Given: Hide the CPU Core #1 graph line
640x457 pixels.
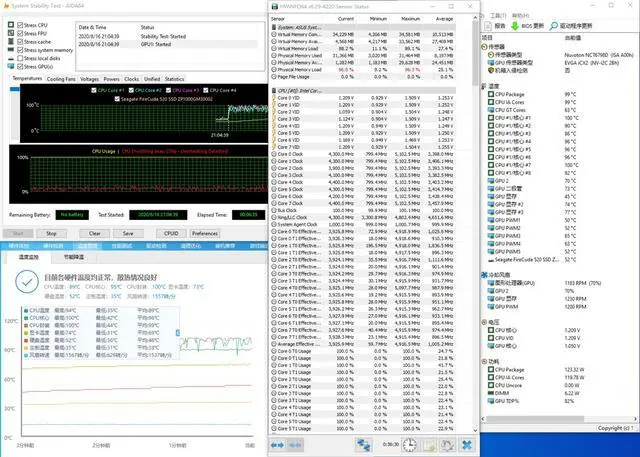Looking at the screenshot, I should coord(94,90).
